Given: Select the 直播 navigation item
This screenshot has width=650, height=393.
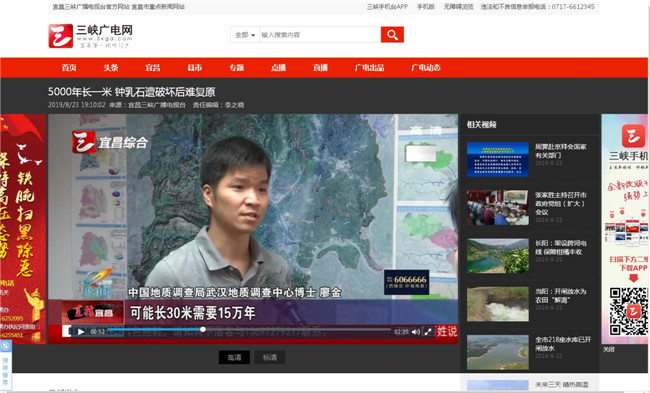Looking at the screenshot, I should pos(320,68).
